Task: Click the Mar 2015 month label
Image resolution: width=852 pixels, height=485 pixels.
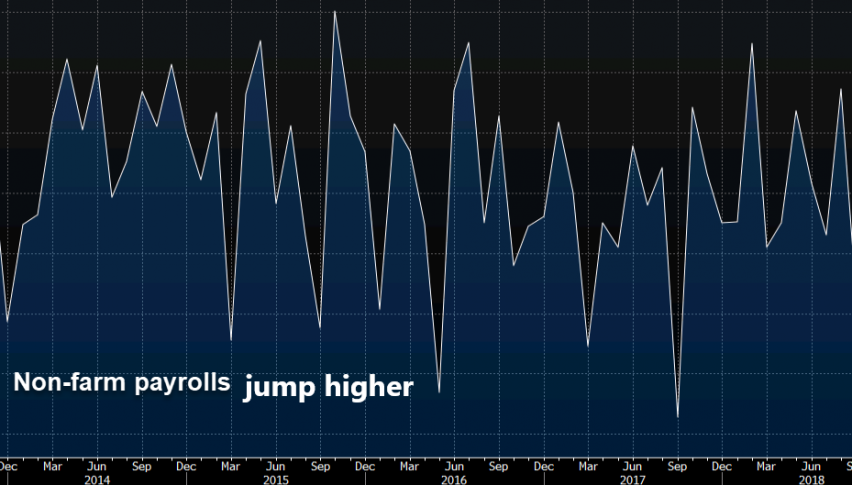Action: [x=231, y=465]
